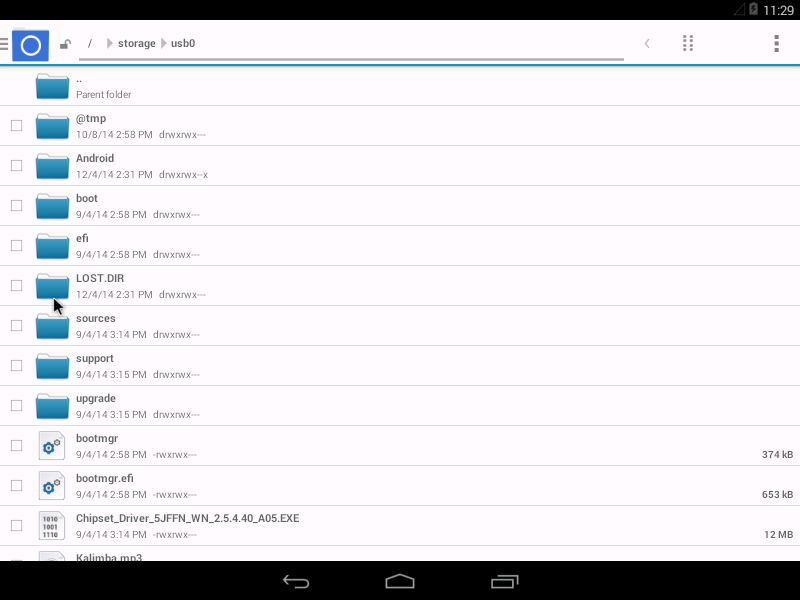
Task: Expand the breadcrumb arrow before storage
Action: 109,43
